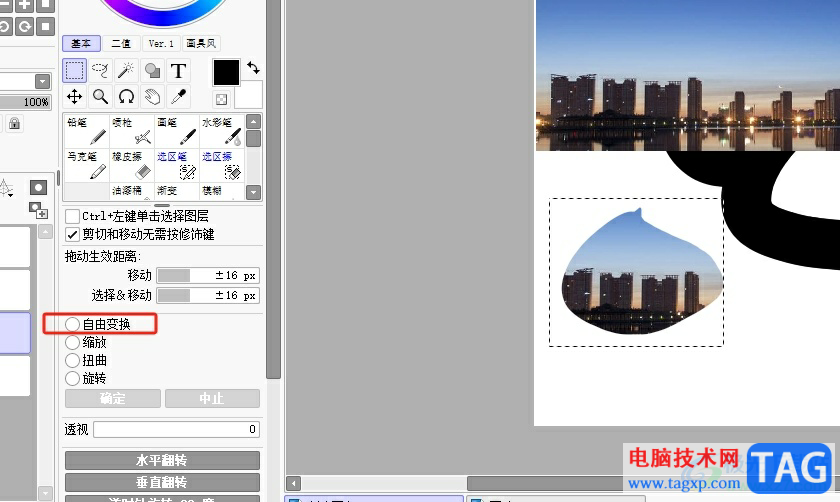
Task: Select the eyedropper tool
Action: pos(178,96)
